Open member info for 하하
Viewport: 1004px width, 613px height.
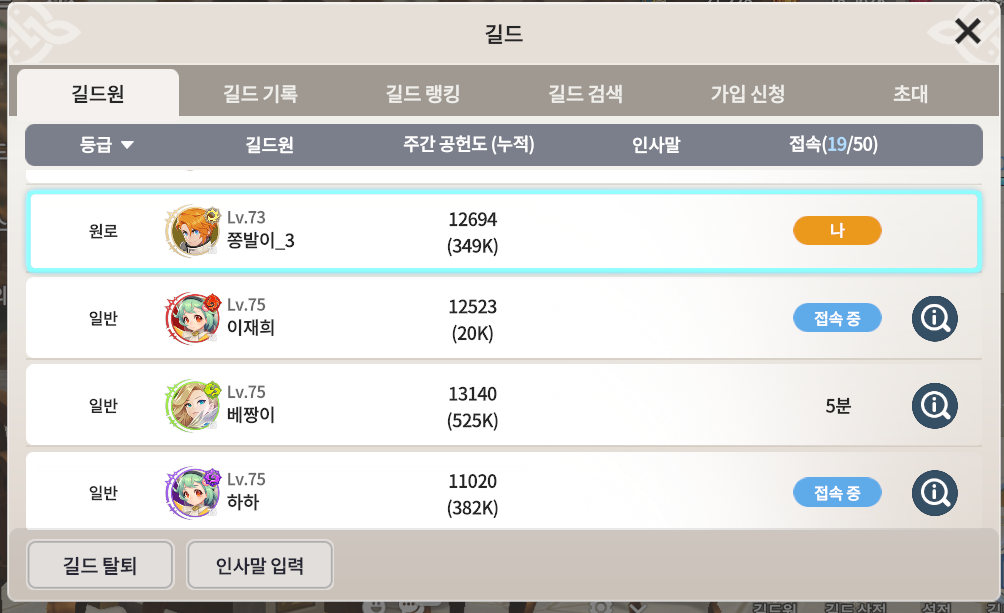(x=935, y=493)
